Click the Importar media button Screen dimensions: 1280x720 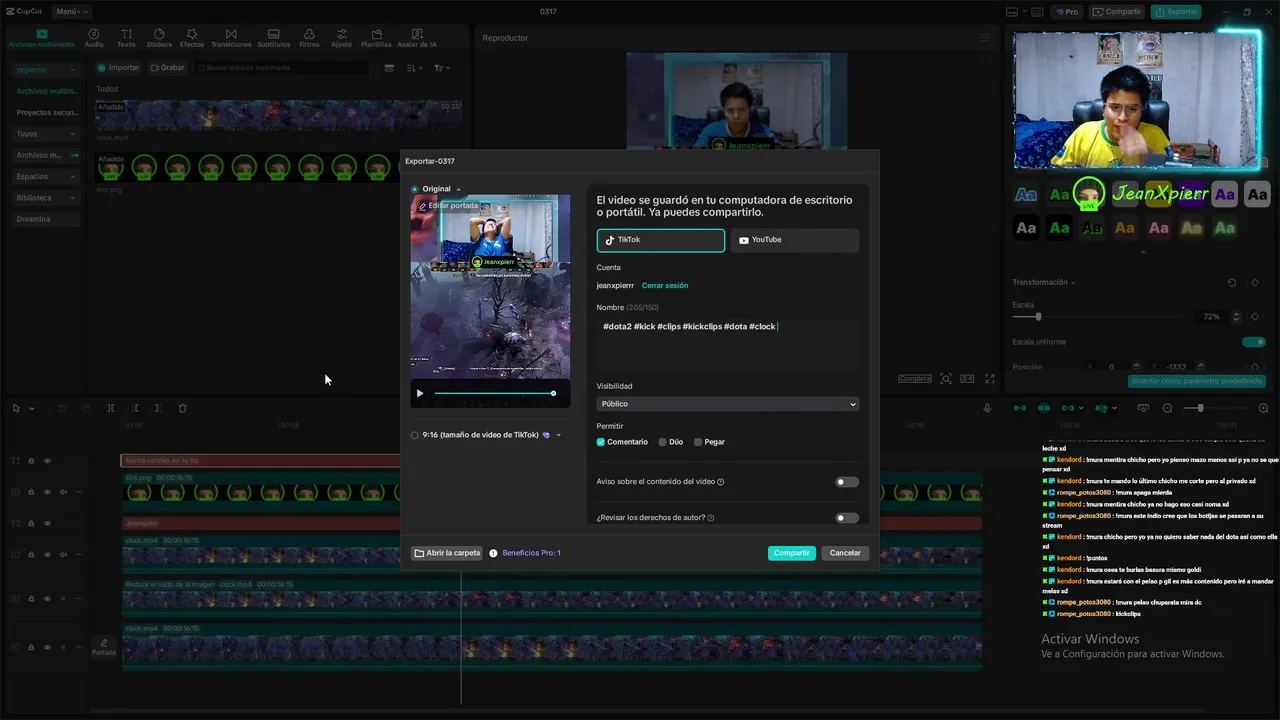[x=118, y=68]
